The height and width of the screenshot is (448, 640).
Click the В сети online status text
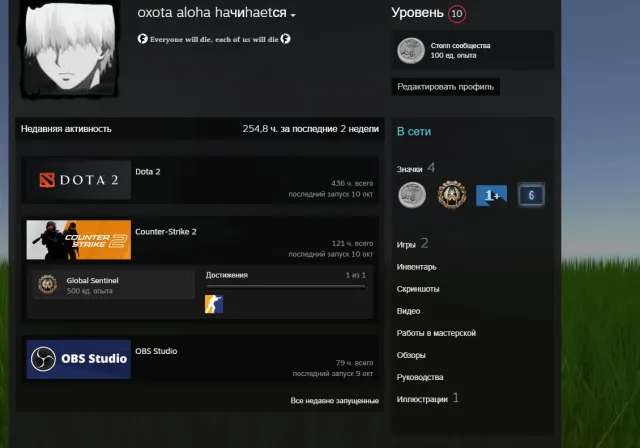[414, 131]
